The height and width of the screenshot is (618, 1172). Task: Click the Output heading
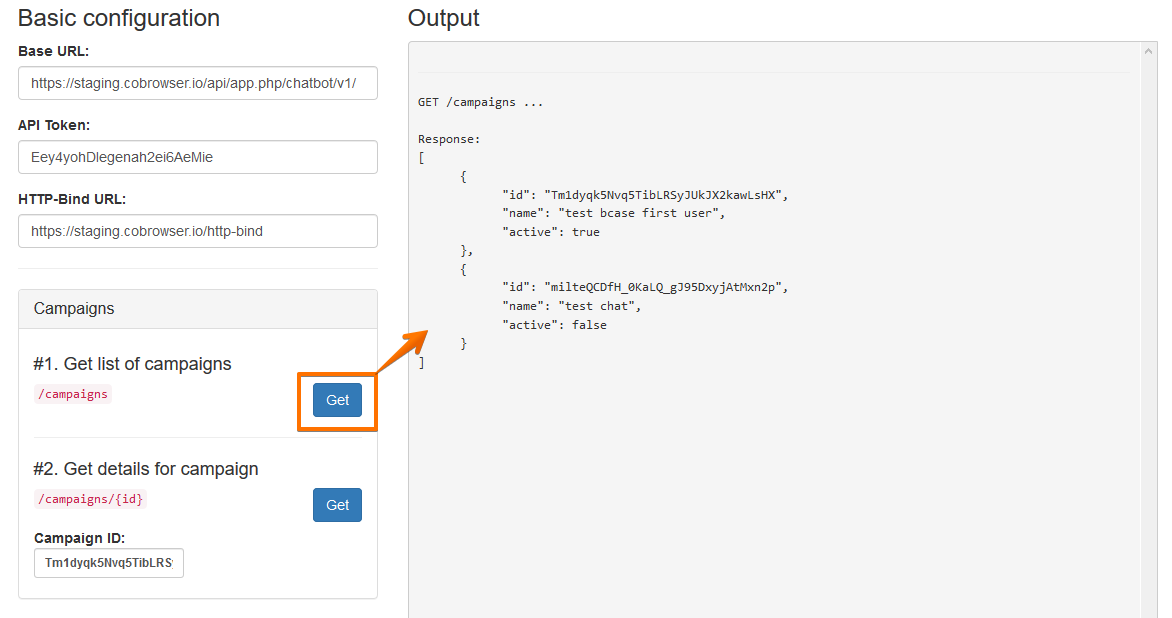pyautogui.click(x=443, y=18)
